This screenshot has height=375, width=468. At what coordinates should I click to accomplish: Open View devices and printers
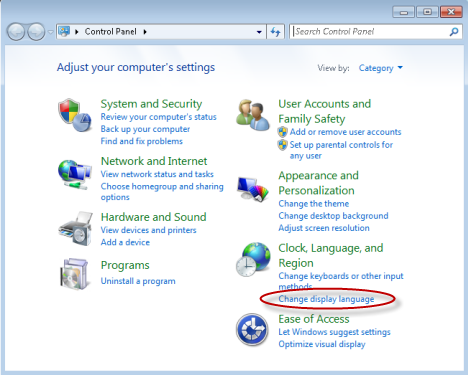coord(148,230)
